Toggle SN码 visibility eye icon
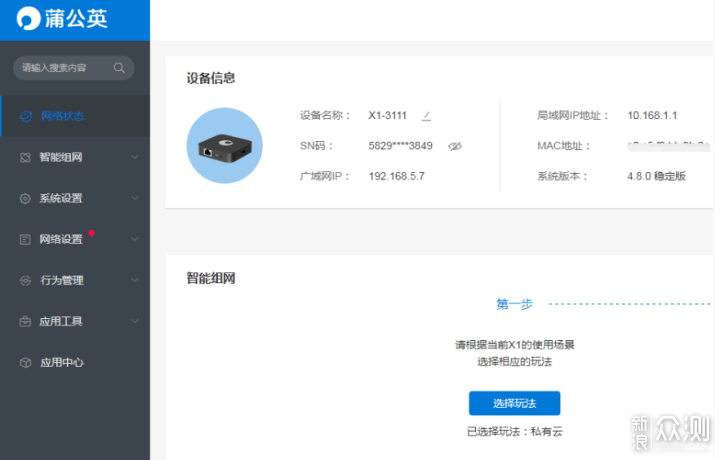Screen dimensions: 720x460 pos(455,146)
